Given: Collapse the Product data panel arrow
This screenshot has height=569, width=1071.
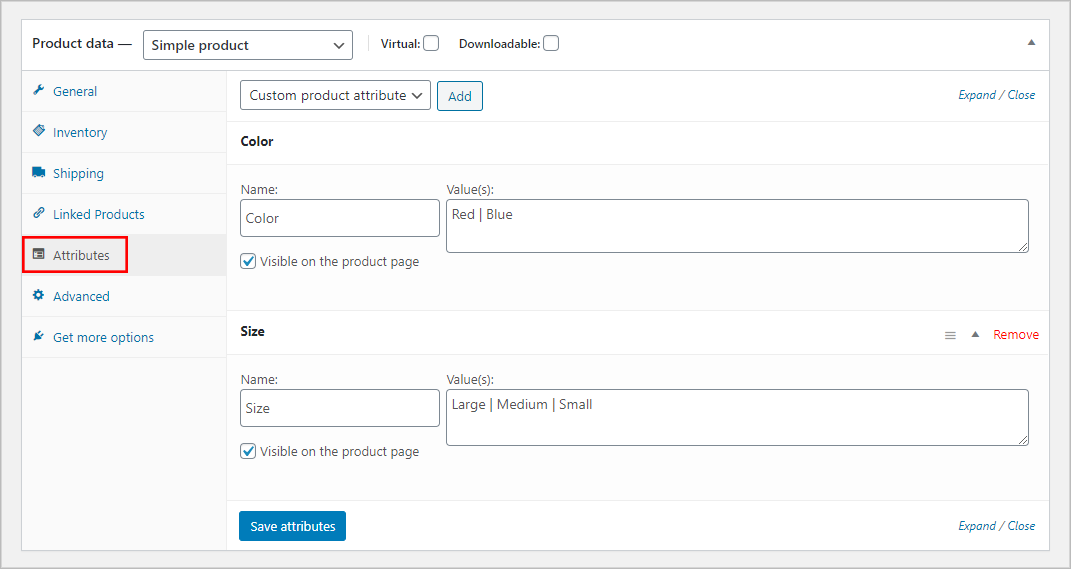Looking at the screenshot, I should pyautogui.click(x=1031, y=43).
